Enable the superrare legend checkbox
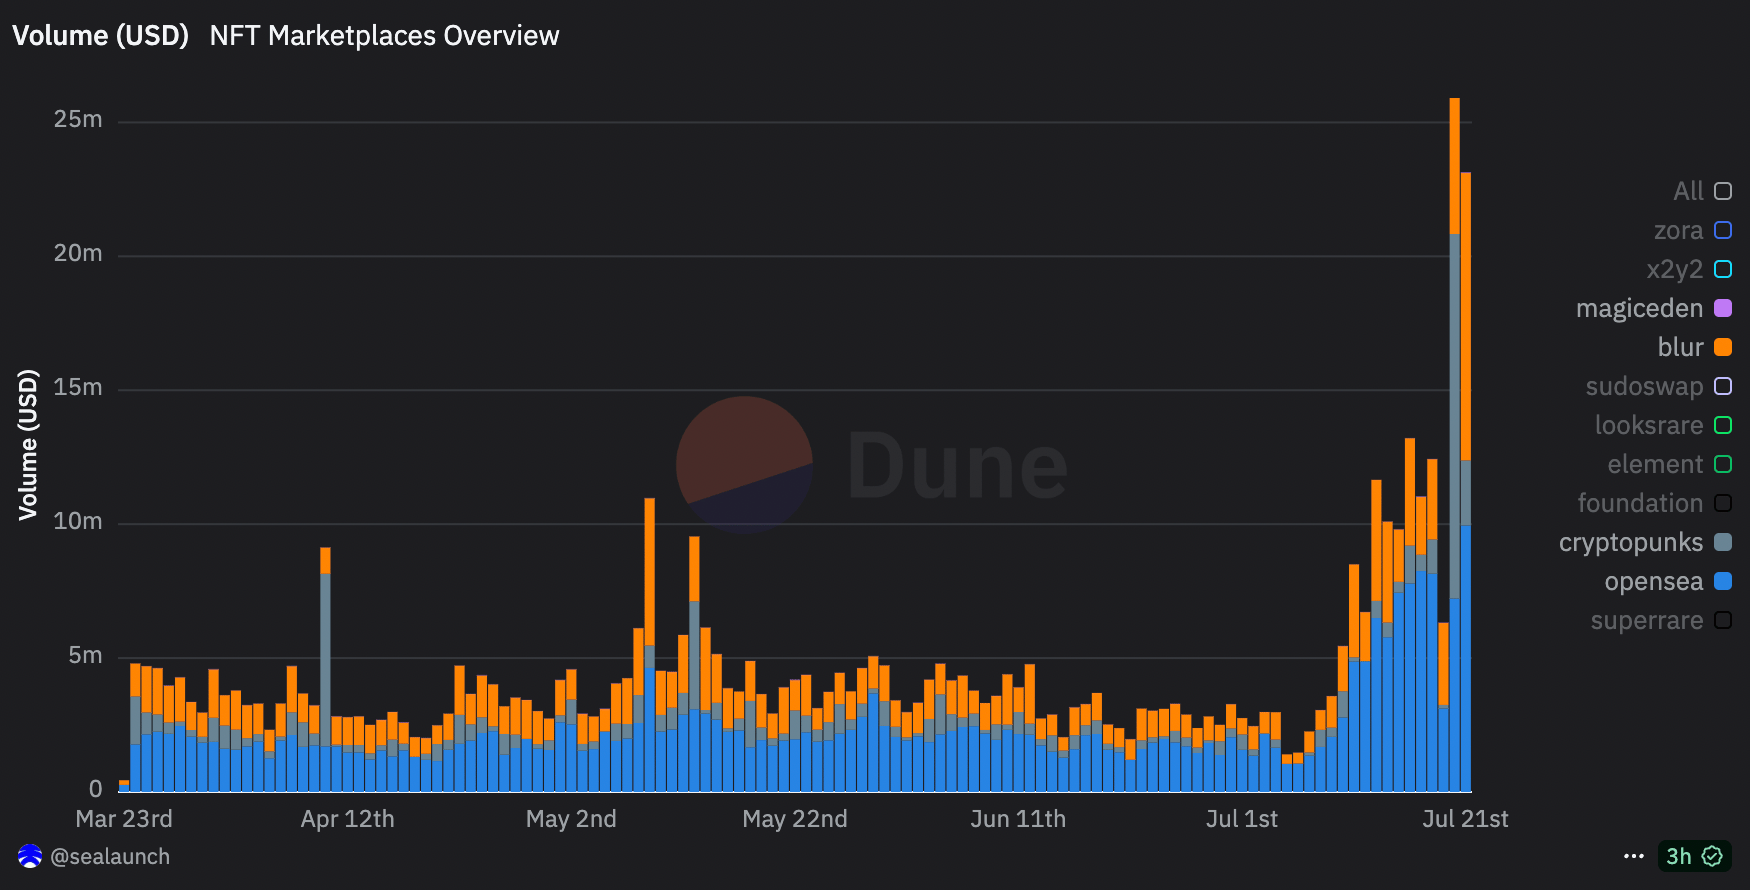 [x=1723, y=620]
